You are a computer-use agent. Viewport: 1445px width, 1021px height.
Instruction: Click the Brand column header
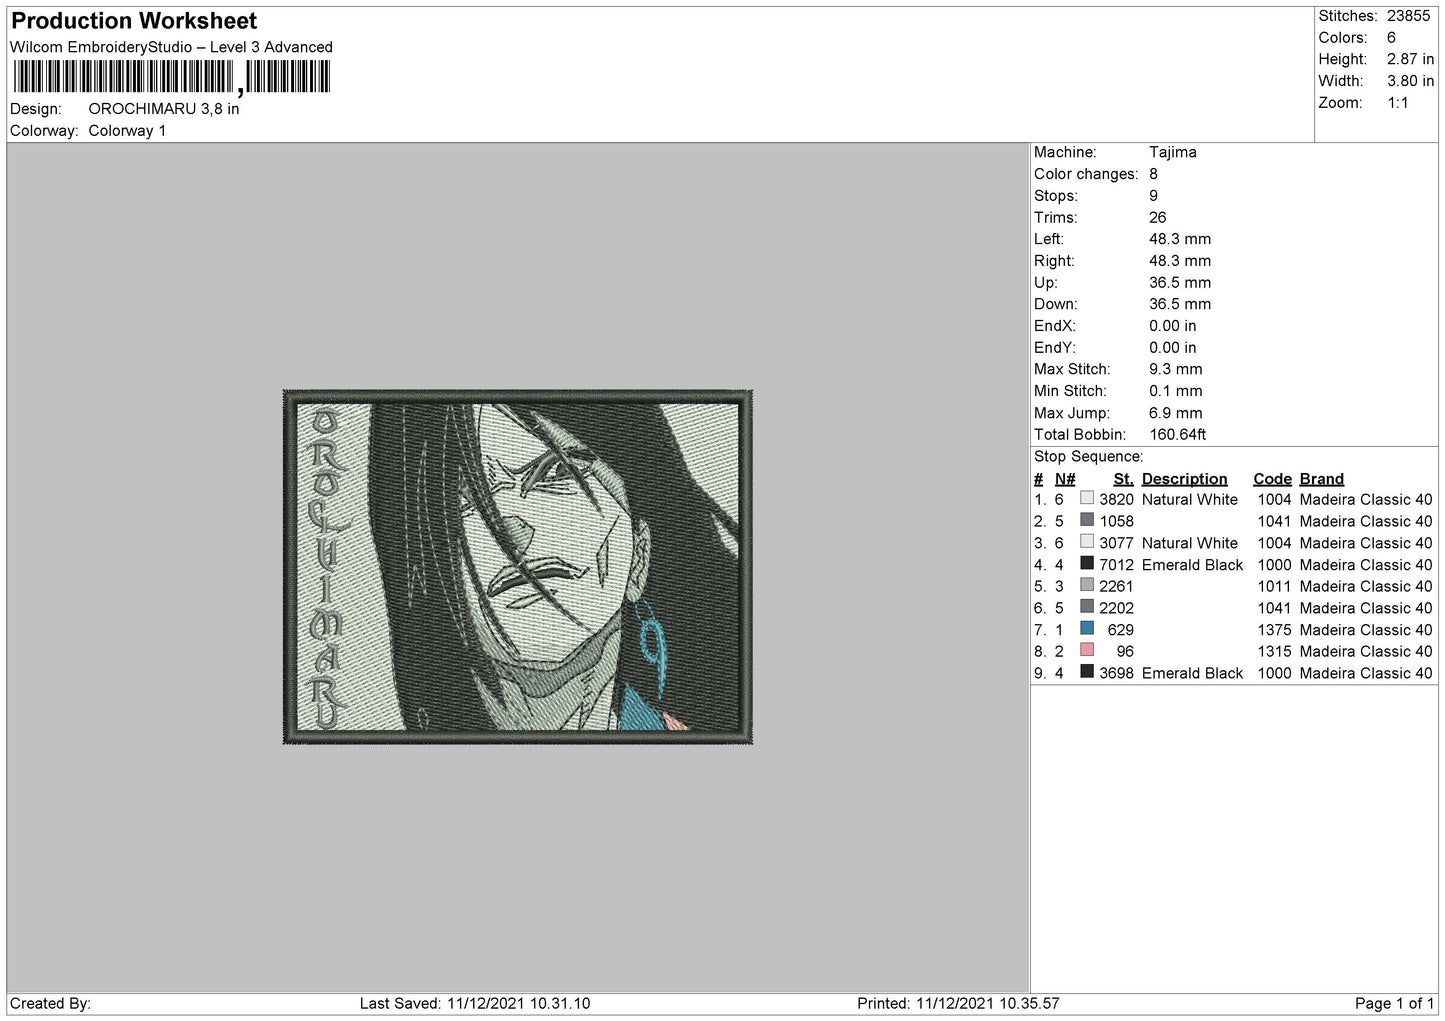tap(1321, 479)
